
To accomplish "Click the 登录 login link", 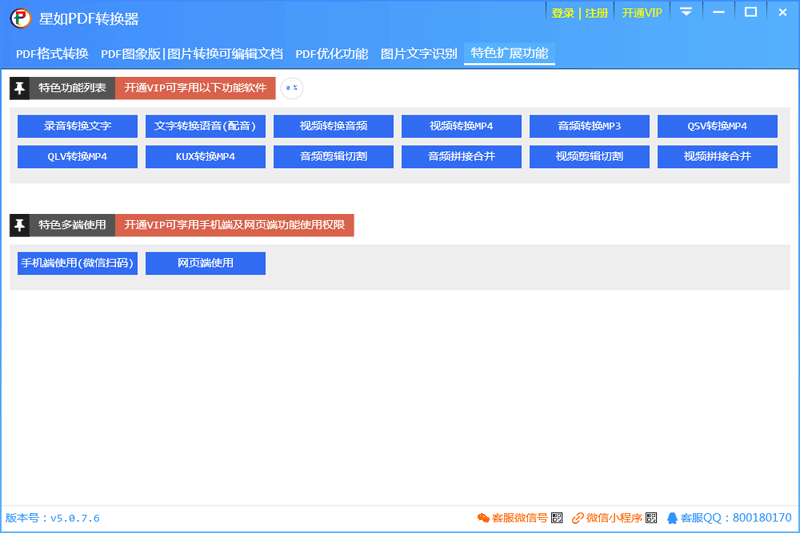I will [563, 13].
